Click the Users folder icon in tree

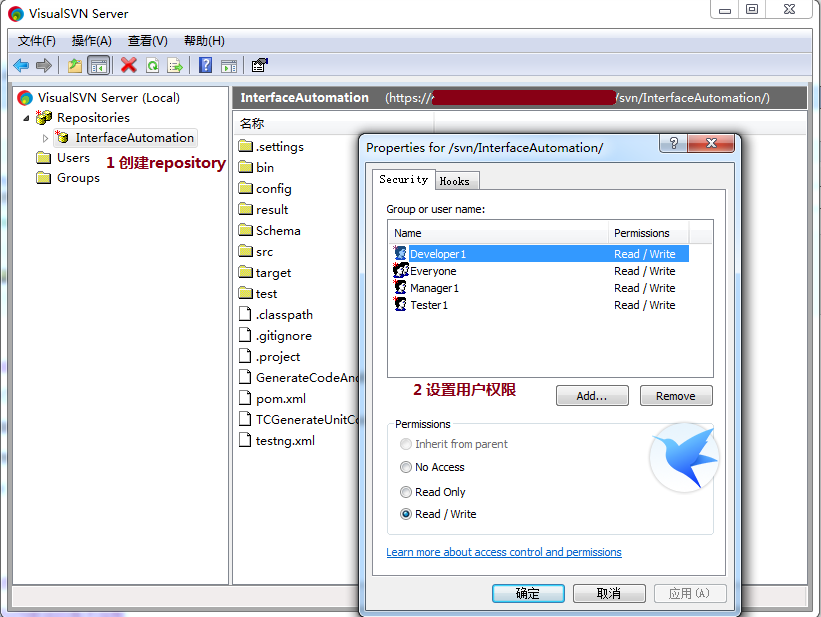[43, 158]
